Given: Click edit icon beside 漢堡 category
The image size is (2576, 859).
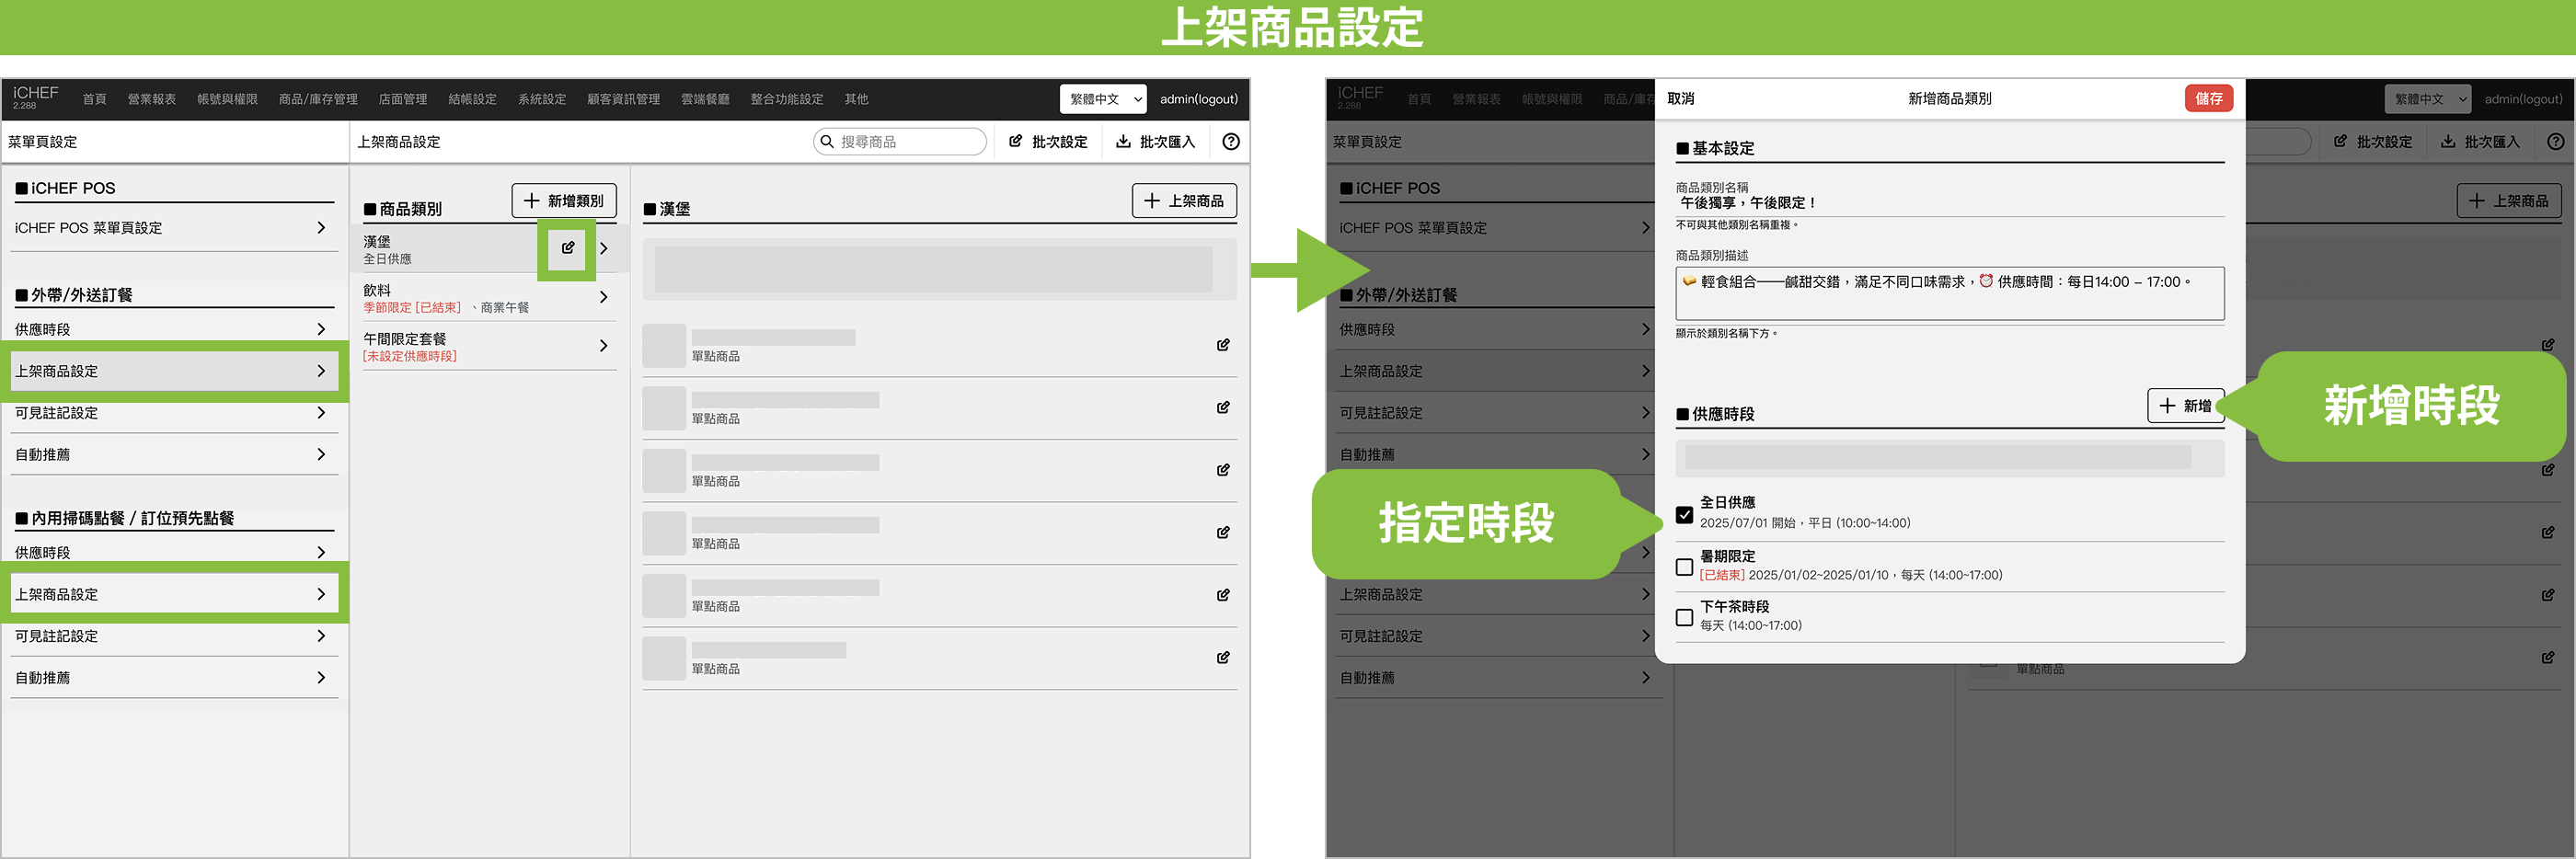Looking at the screenshot, I should (567, 248).
